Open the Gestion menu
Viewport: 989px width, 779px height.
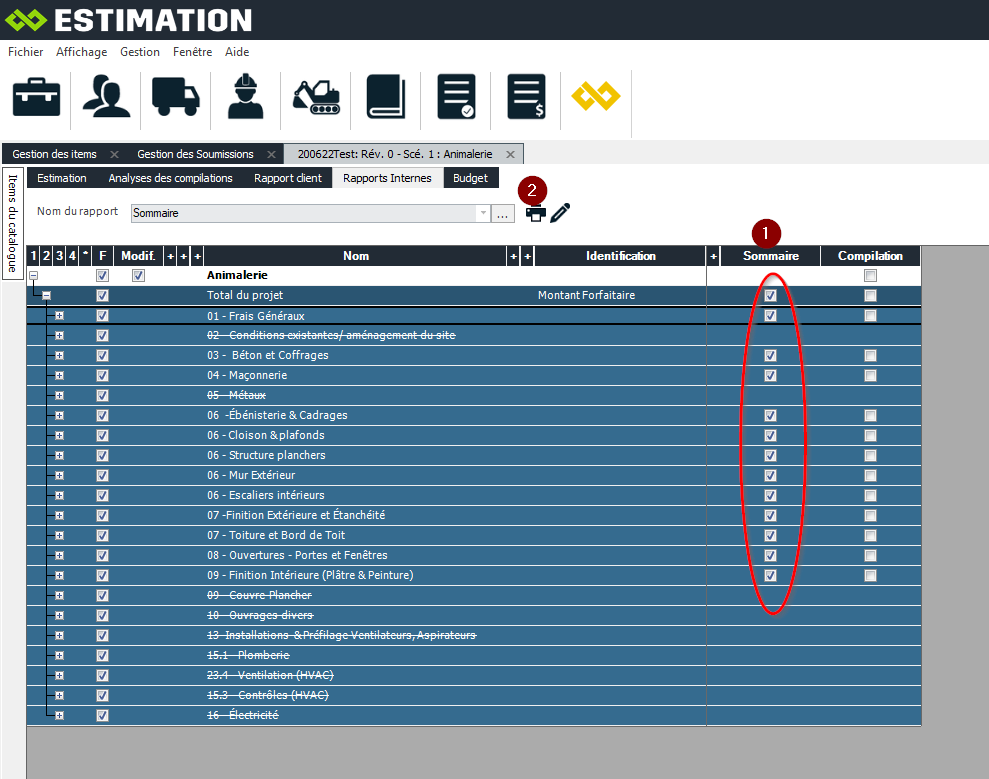click(139, 52)
